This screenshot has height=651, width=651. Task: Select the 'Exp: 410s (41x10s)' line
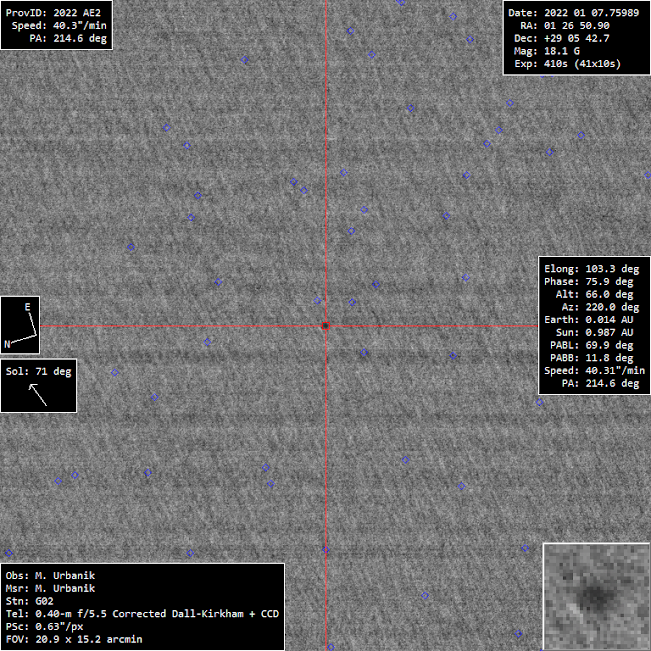(x=568, y=64)
